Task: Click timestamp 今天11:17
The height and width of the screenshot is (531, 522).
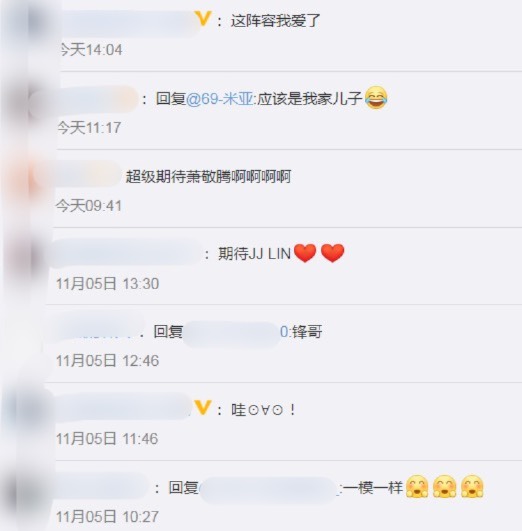Action: click(x=89, y=128)
